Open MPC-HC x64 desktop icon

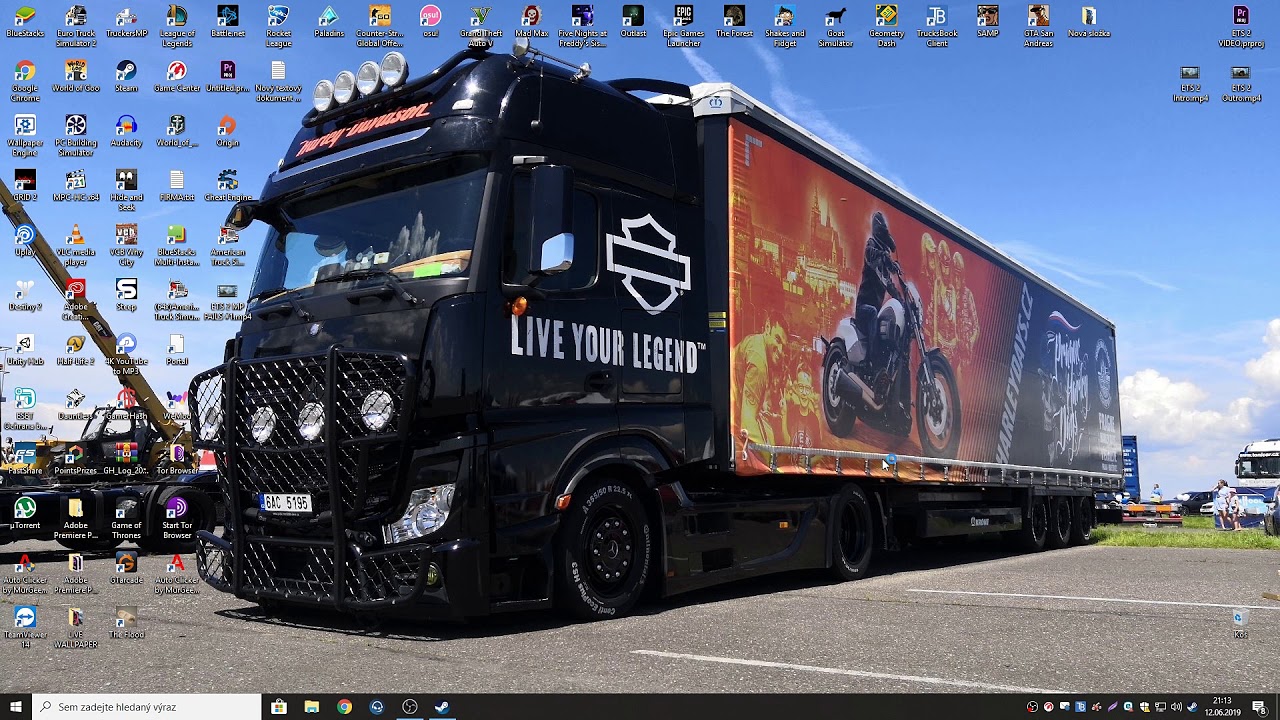(x=76, y=185)
